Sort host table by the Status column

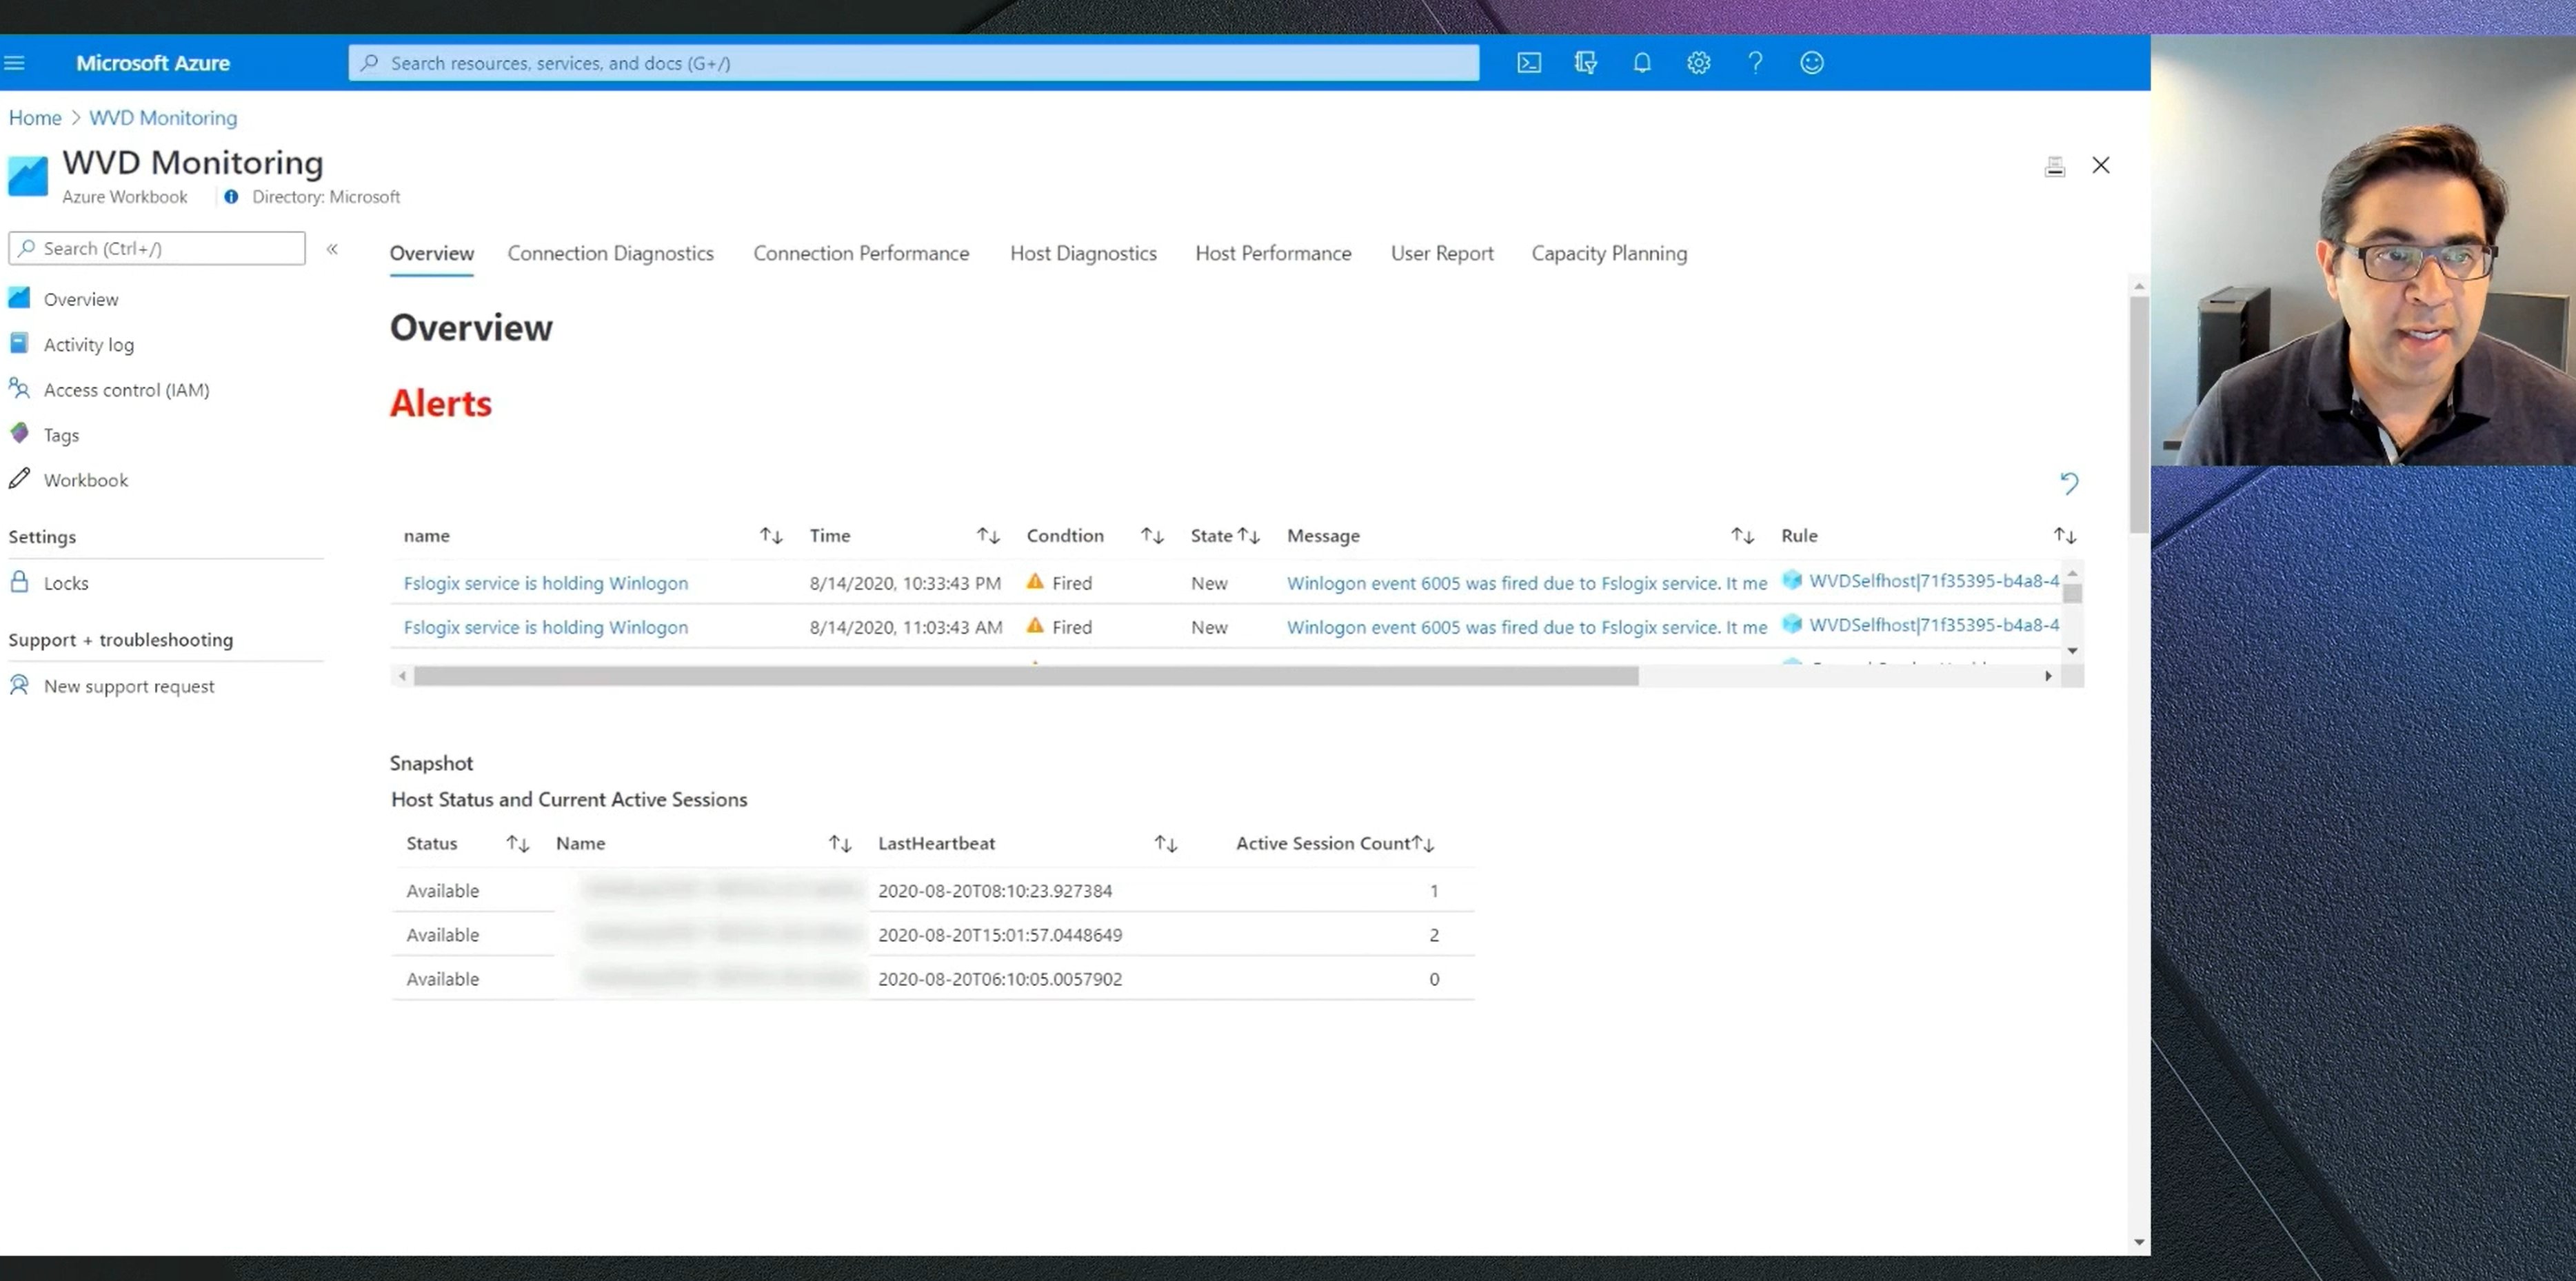(517, 844)
